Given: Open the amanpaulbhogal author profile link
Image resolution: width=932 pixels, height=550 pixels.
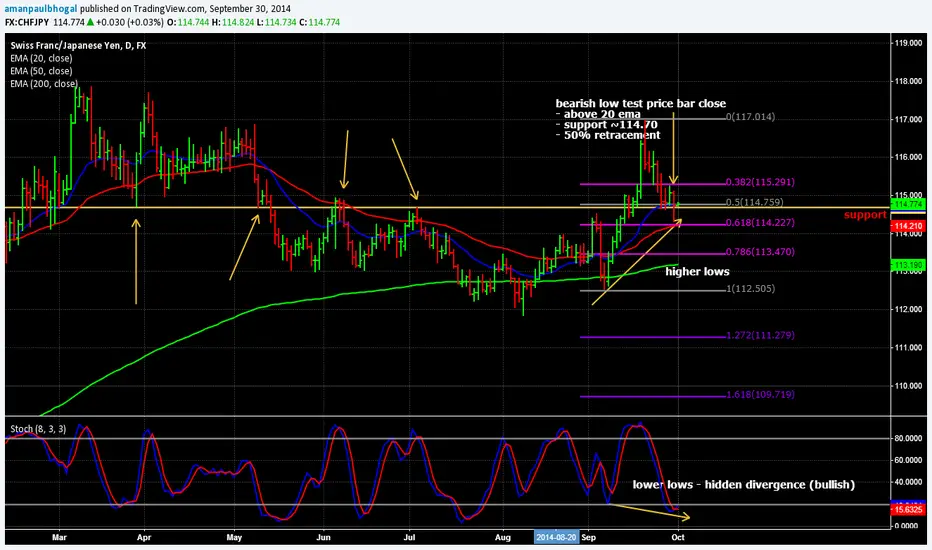Looking at the screenshot, I should coord(41,9).
